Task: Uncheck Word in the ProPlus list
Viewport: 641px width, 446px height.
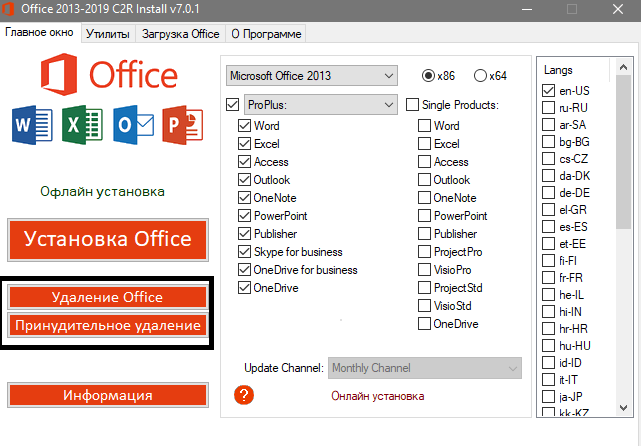Action: pos(244,126)
